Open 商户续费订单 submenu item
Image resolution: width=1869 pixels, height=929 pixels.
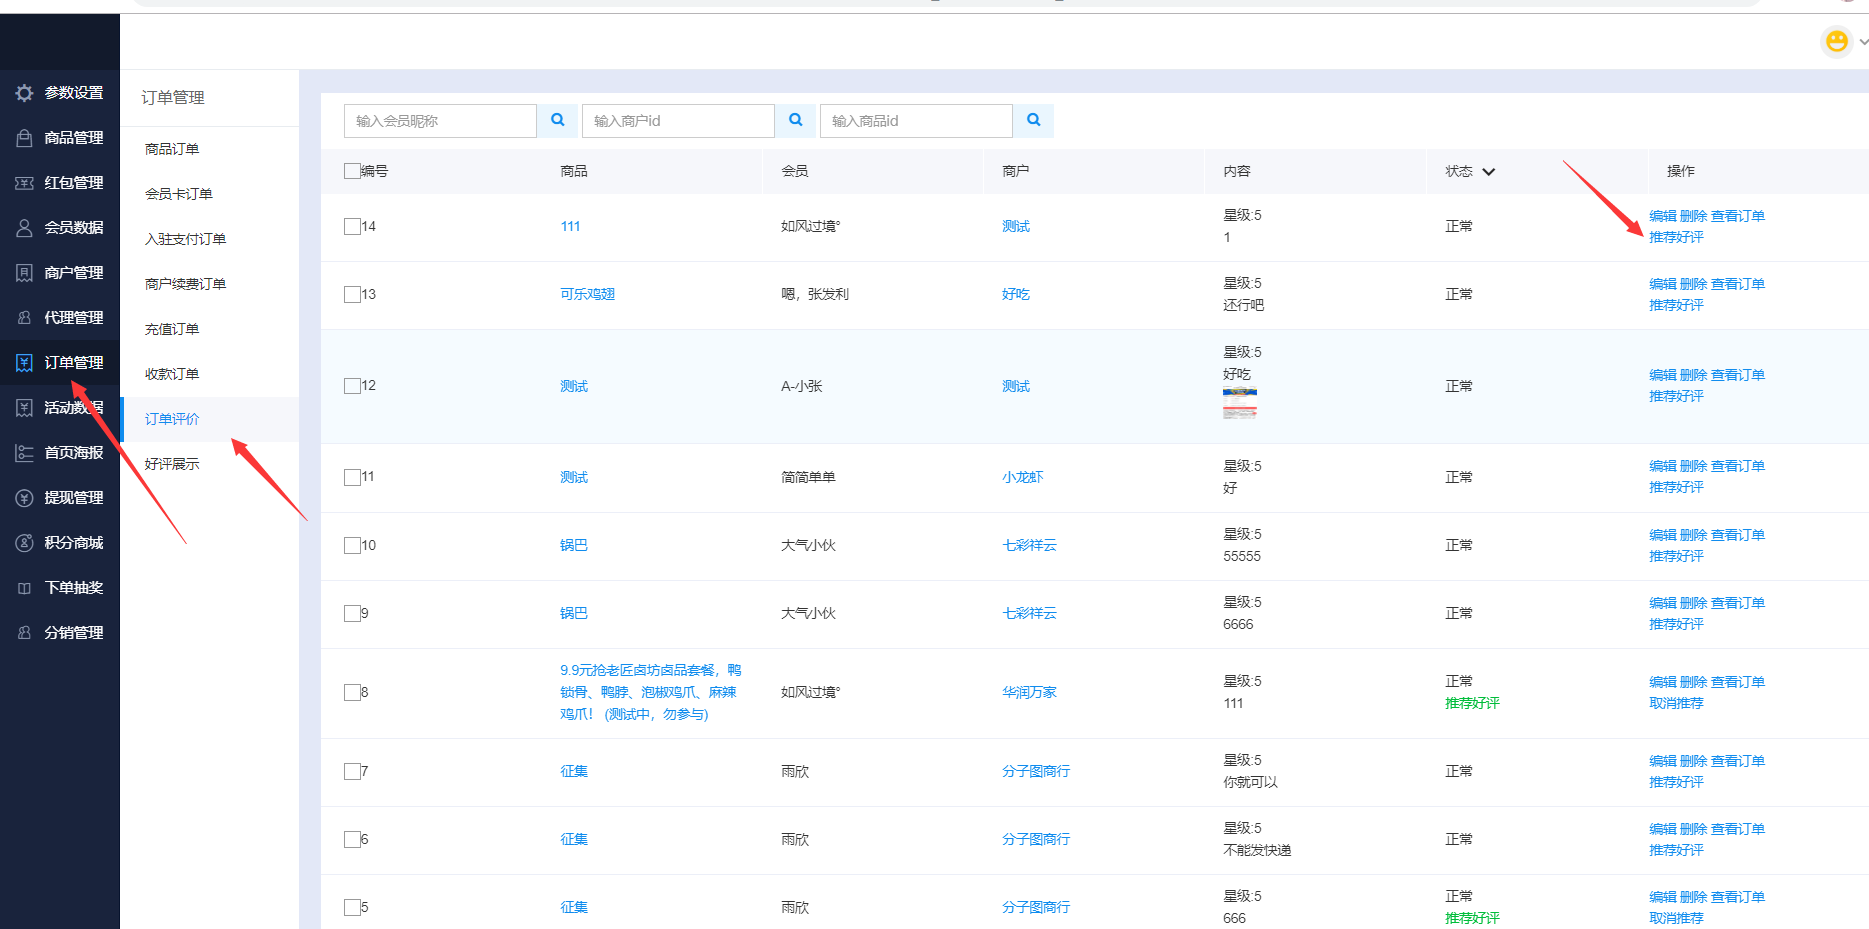click(x=185, y=284)
